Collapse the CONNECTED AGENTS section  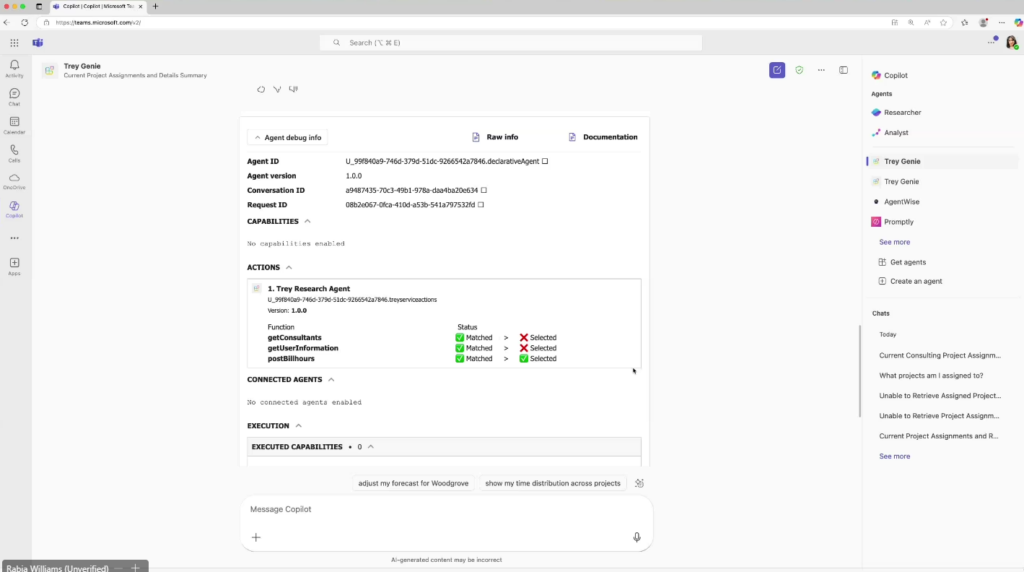331,379
